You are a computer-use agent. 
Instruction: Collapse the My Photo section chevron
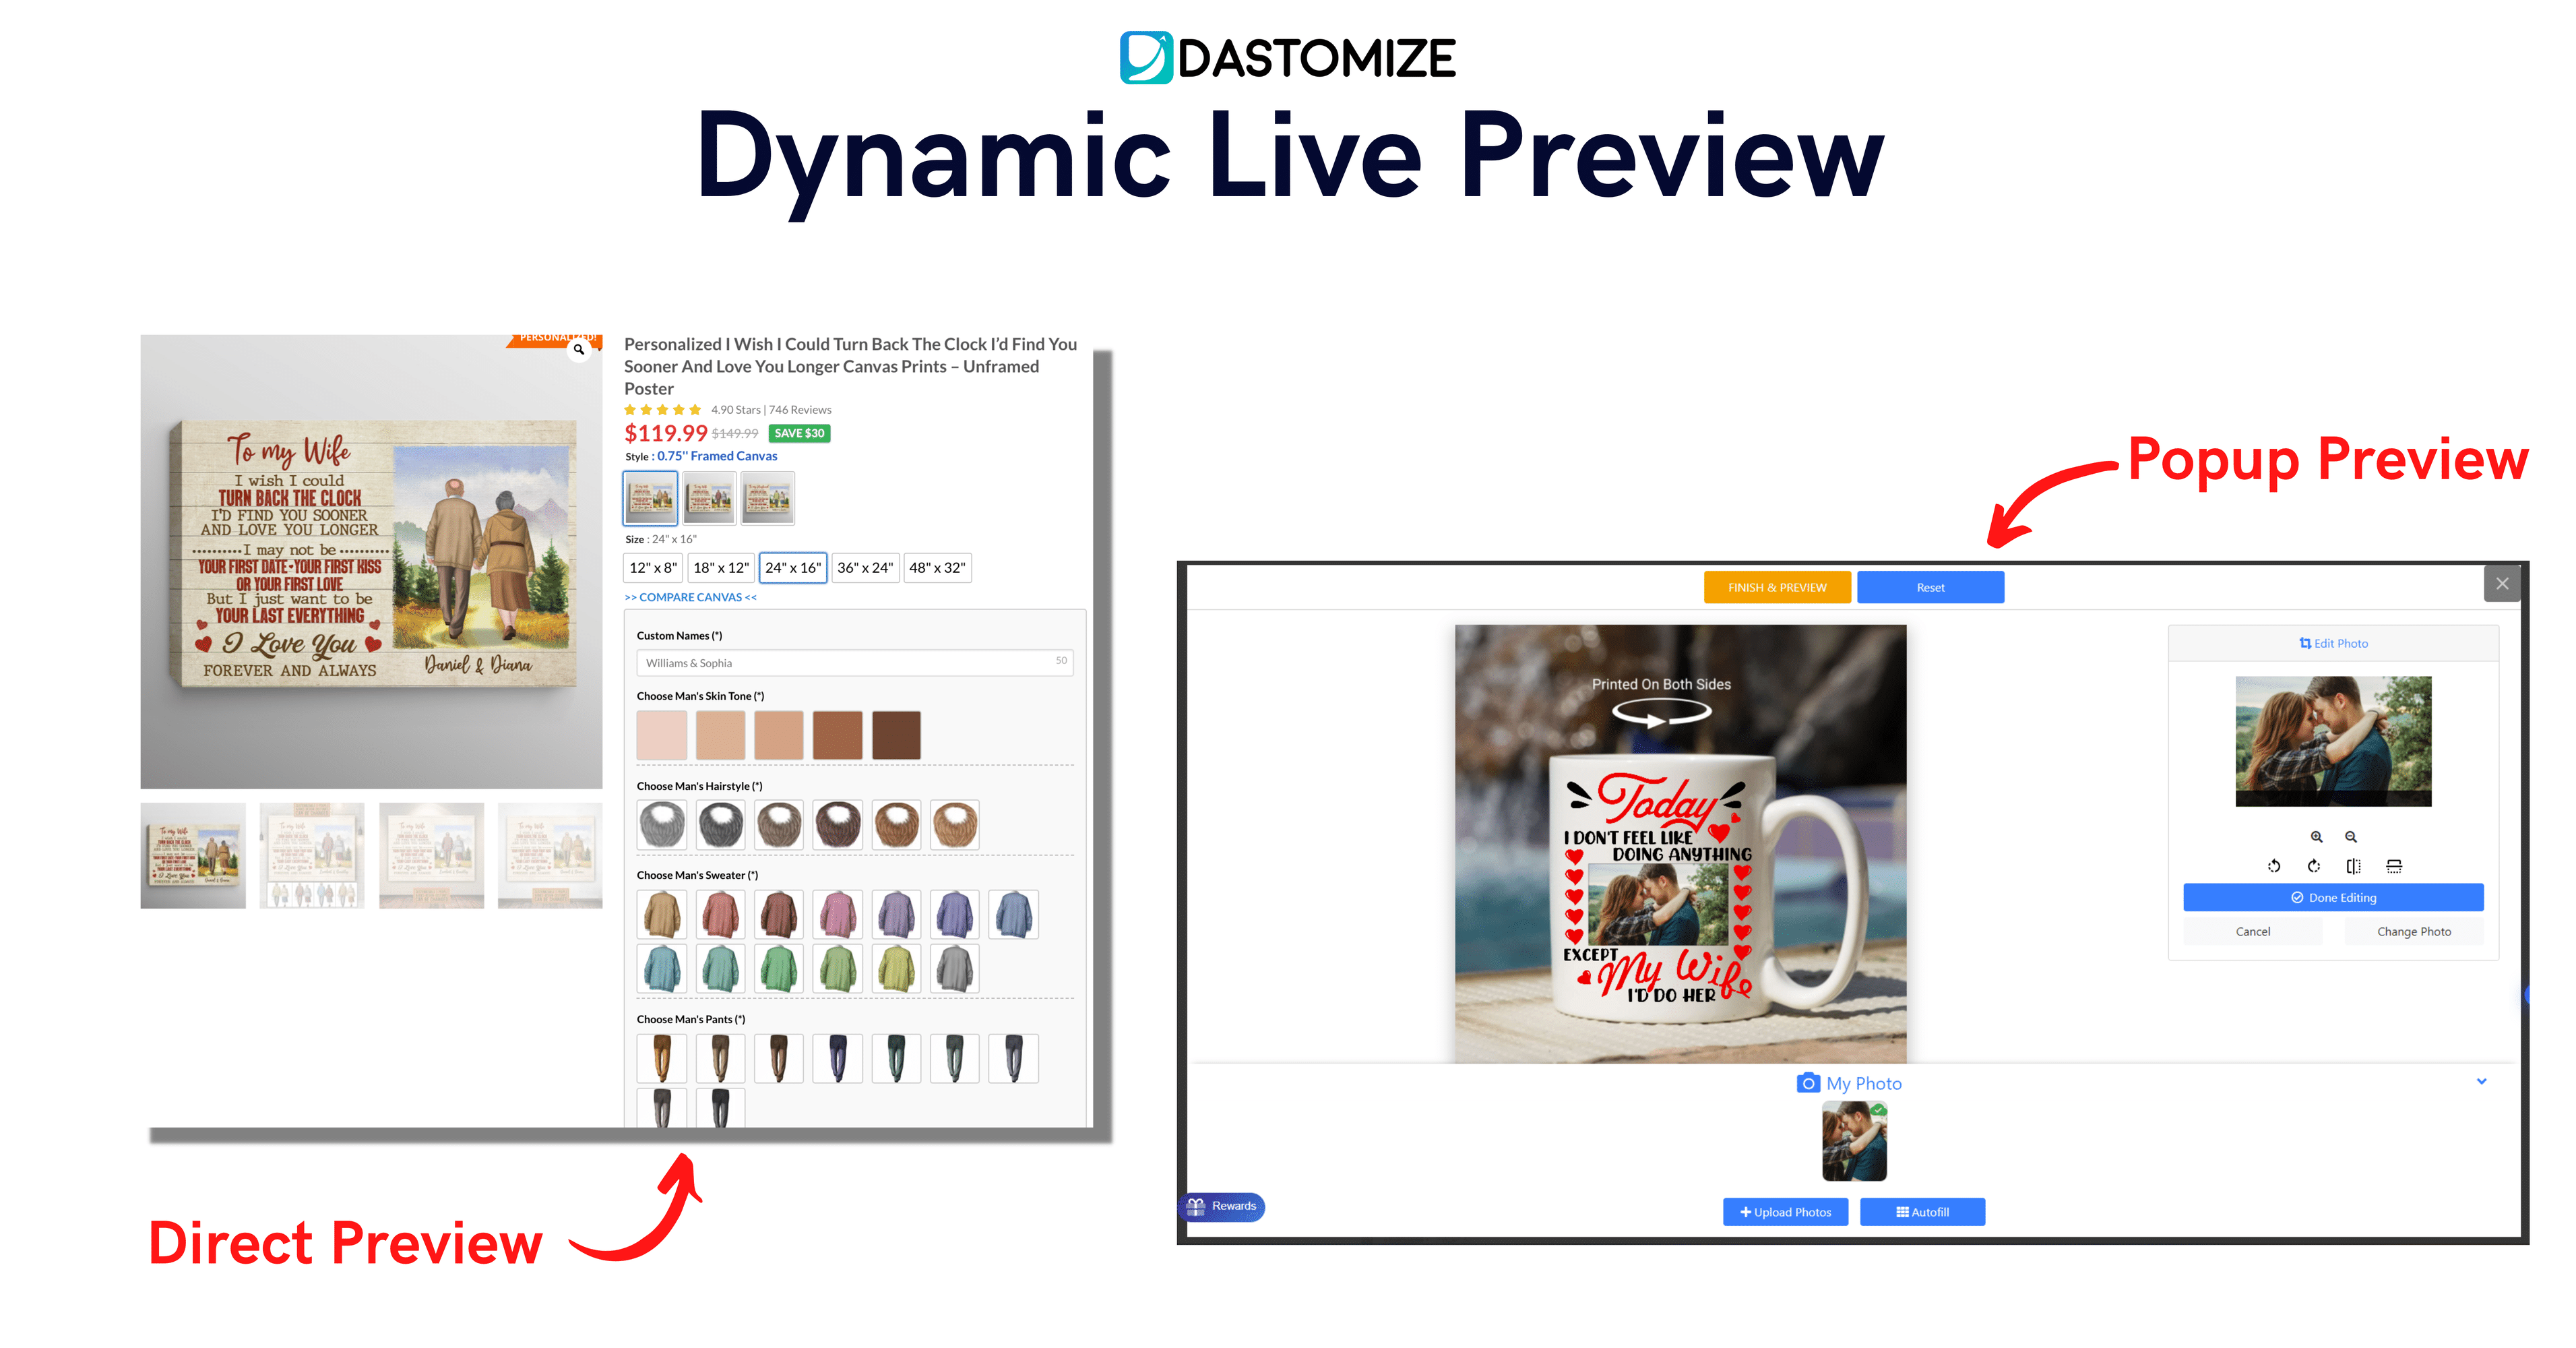tap(2481, 1081)
